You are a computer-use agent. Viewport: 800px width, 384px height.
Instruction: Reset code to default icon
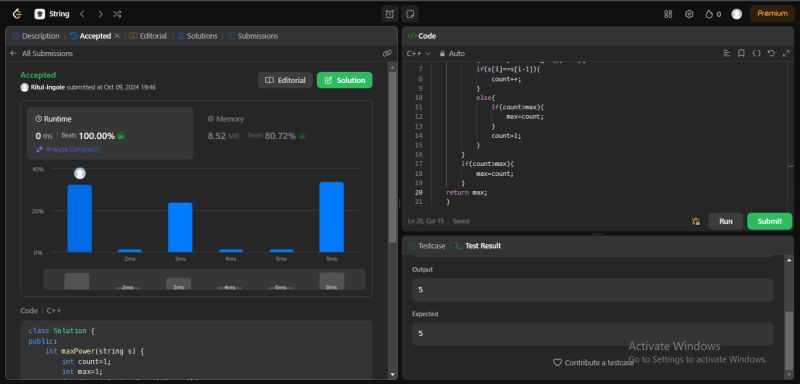771,53
